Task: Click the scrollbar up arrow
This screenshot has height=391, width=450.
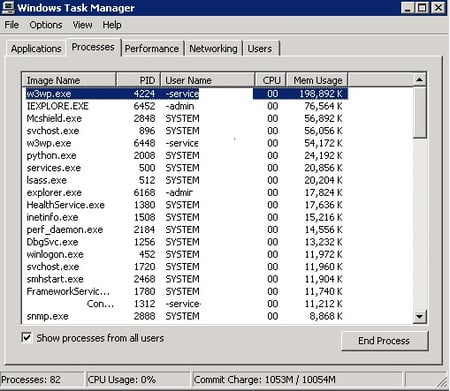Action: (x=419, y=80)
